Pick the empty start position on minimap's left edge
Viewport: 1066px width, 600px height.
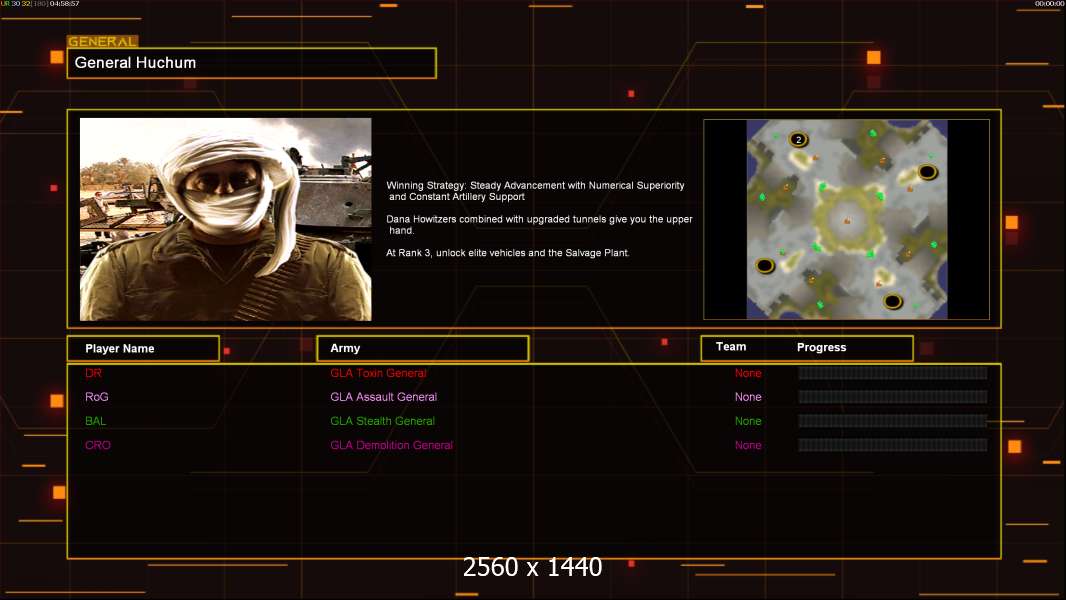point(765,265)
